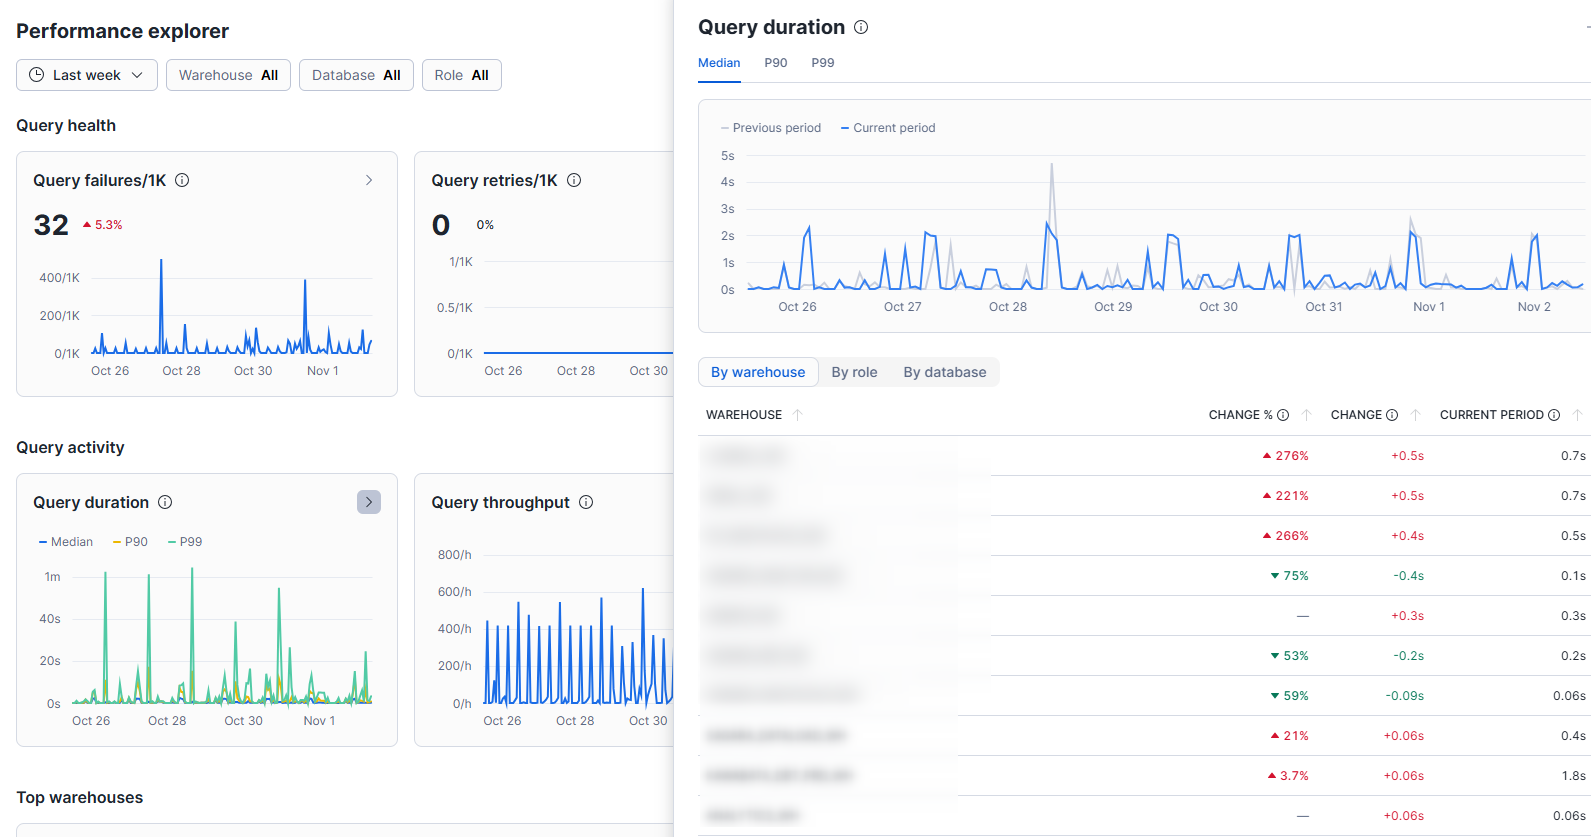Toggle Current period legend series
1591x837 pixels.
point(888,128)
